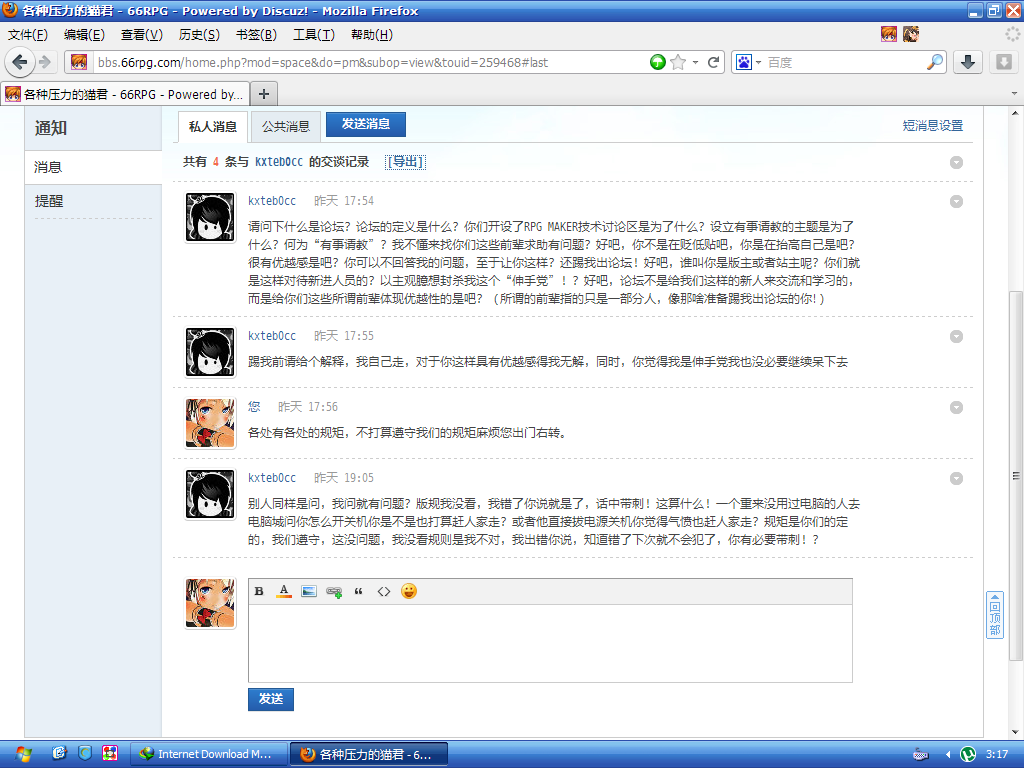
Task: Open the 编辑(E) menu
Action: [x=84, y=35]
